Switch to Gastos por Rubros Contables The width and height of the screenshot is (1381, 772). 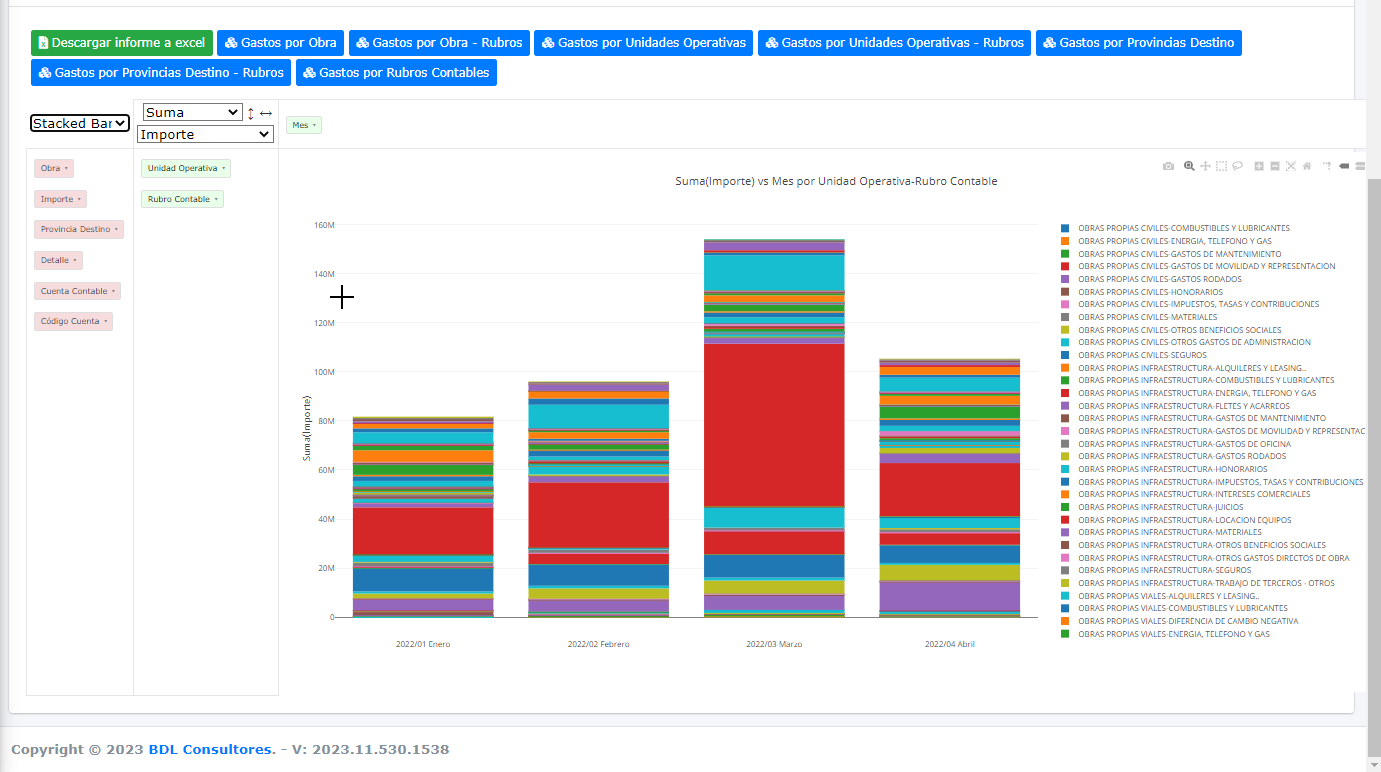399,73
